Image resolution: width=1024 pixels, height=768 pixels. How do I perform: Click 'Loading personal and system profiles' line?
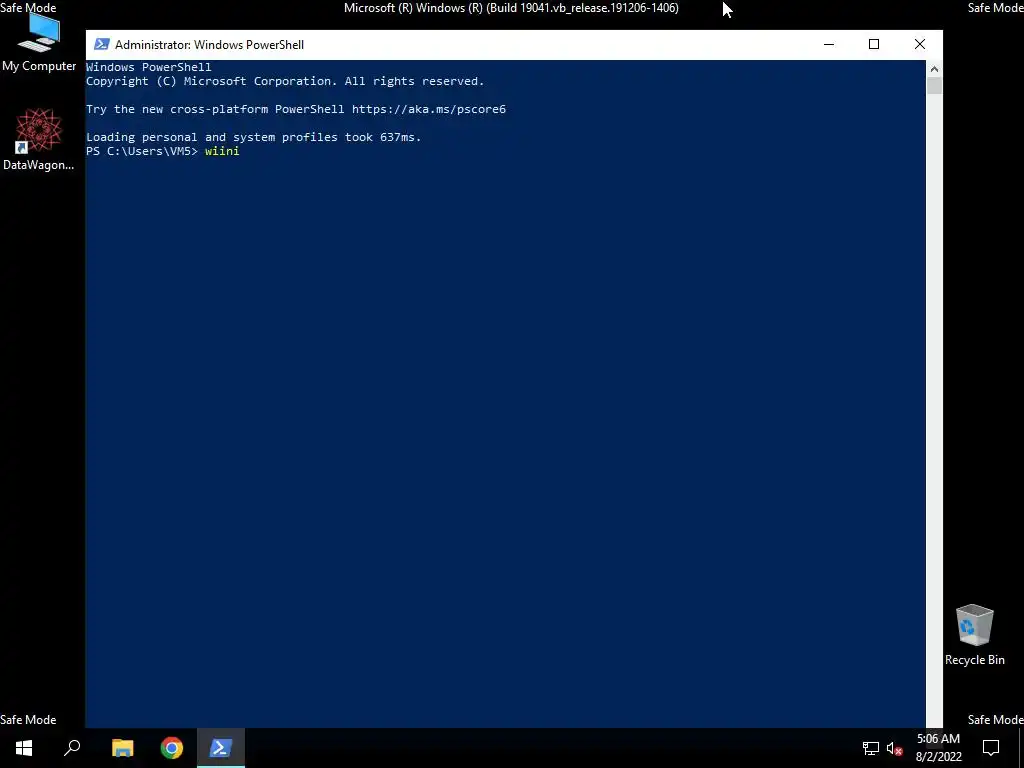pyautogui.click(x=254, y=137)
